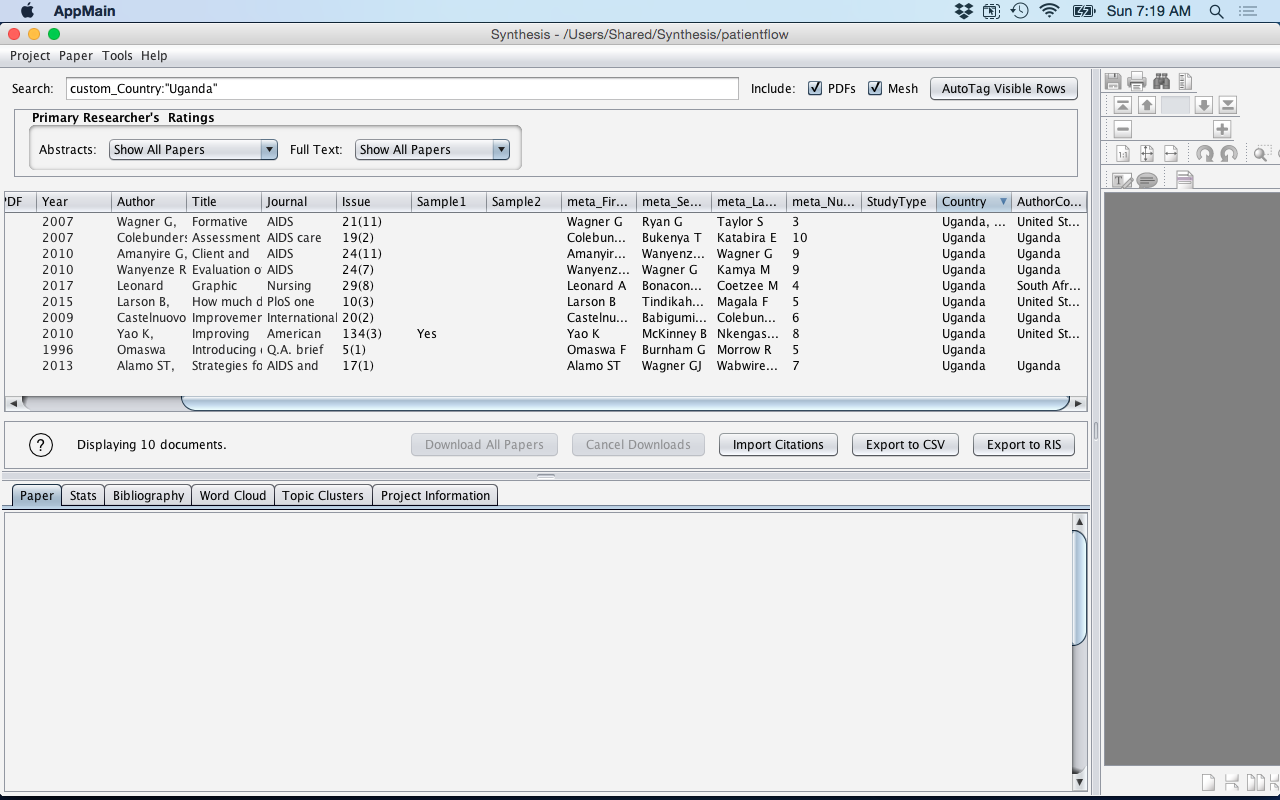Click Export to RIS button
The image size is (1280, 800).
[x=1024, y=445]
